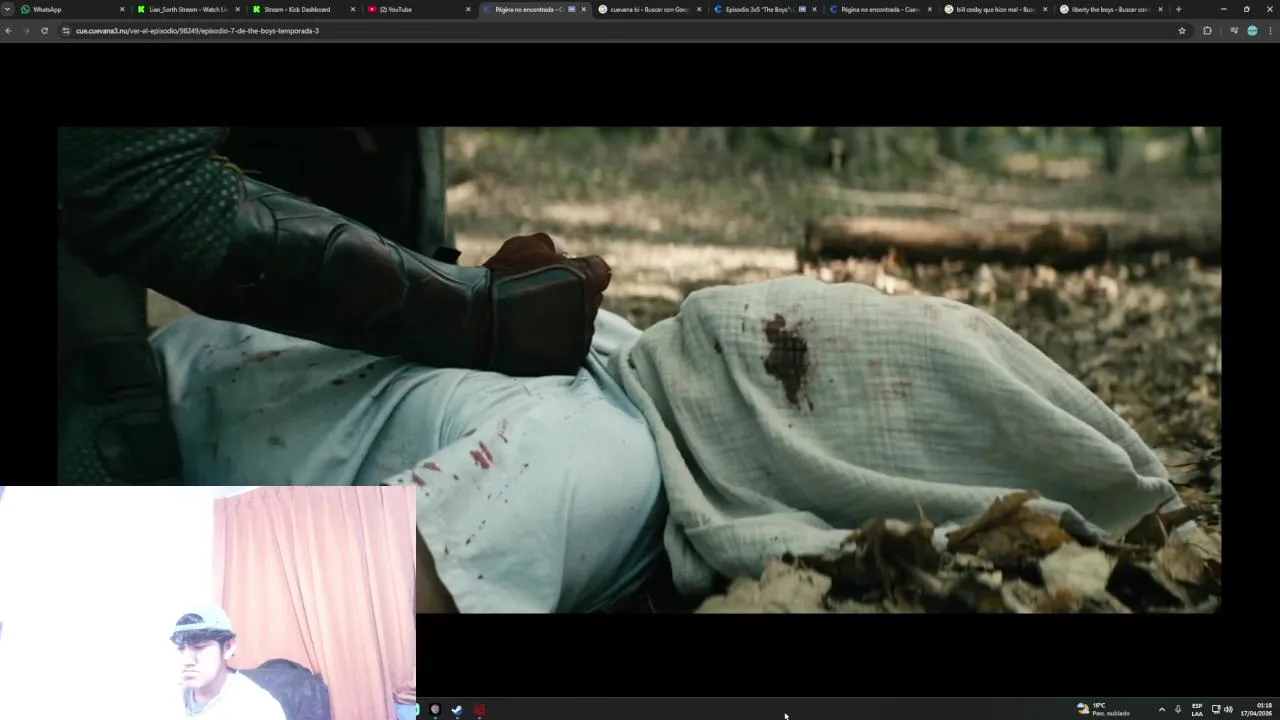1280x720 pixels.
Task: View site information icon in address bar
Action: click(x=66, y=31)
